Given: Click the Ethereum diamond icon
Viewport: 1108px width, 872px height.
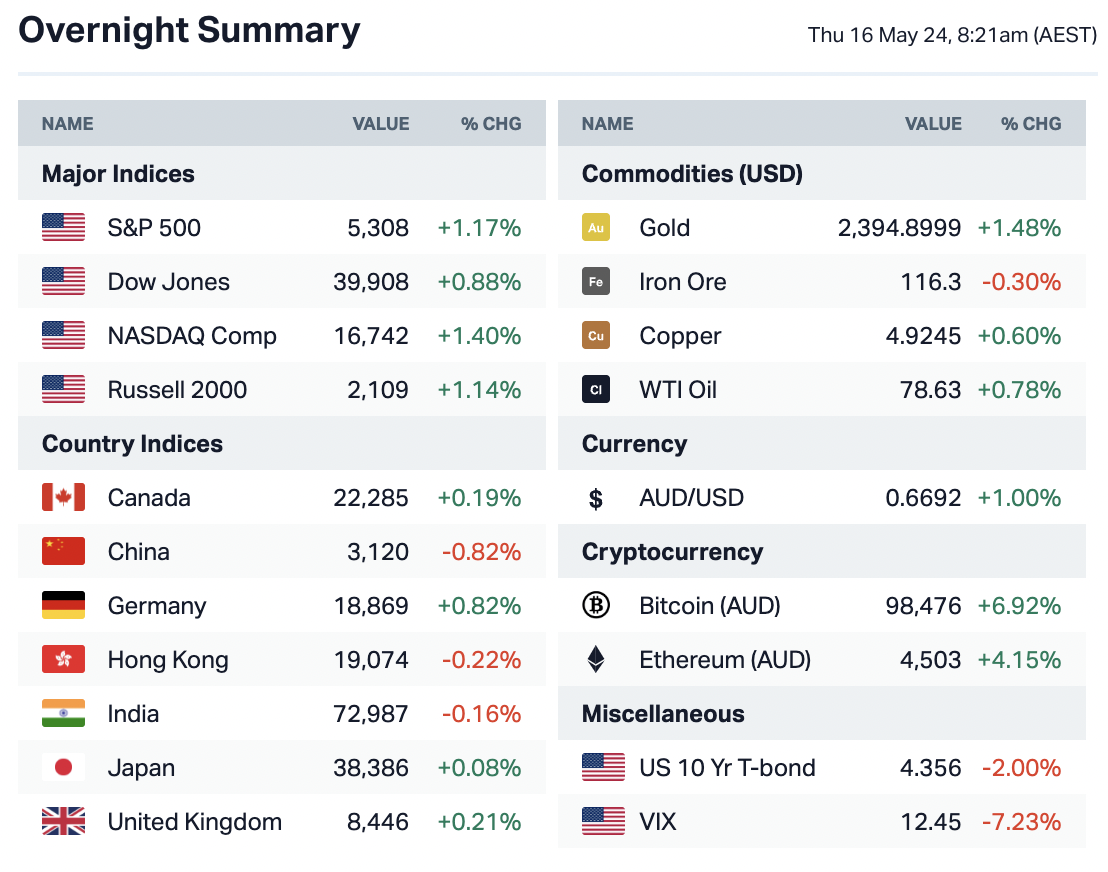Looking at the screenshot, I should pos(596,660).
